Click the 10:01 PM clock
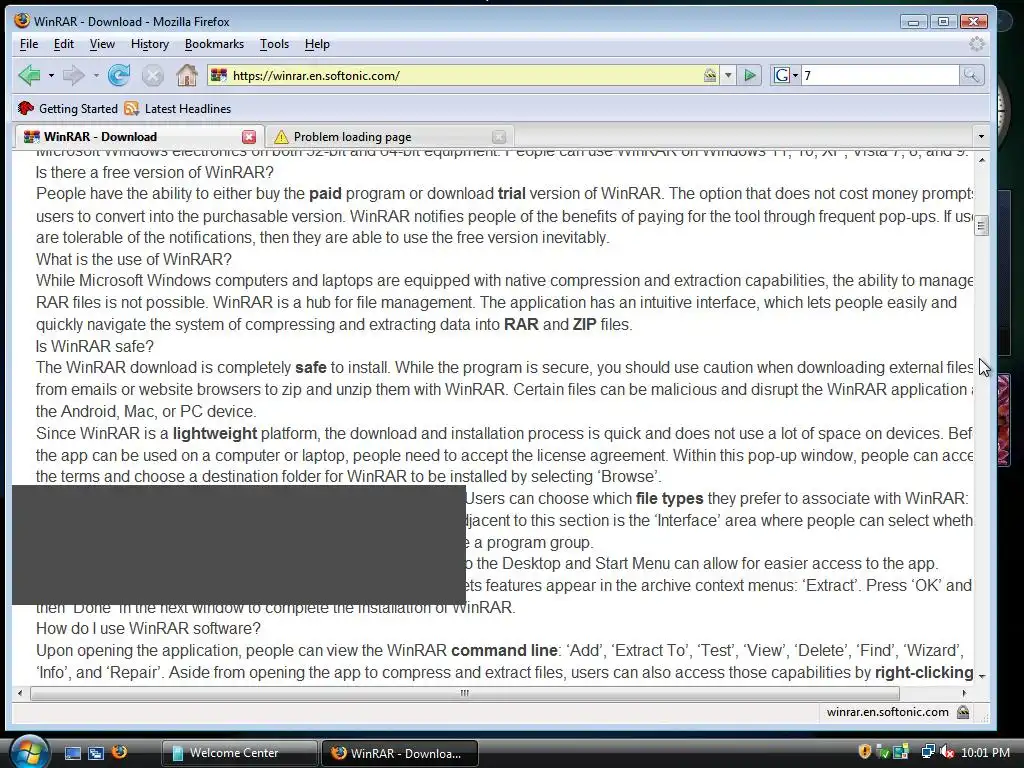Image resolution: width=1024 pixels, height=768 pixels. [985, 753]
